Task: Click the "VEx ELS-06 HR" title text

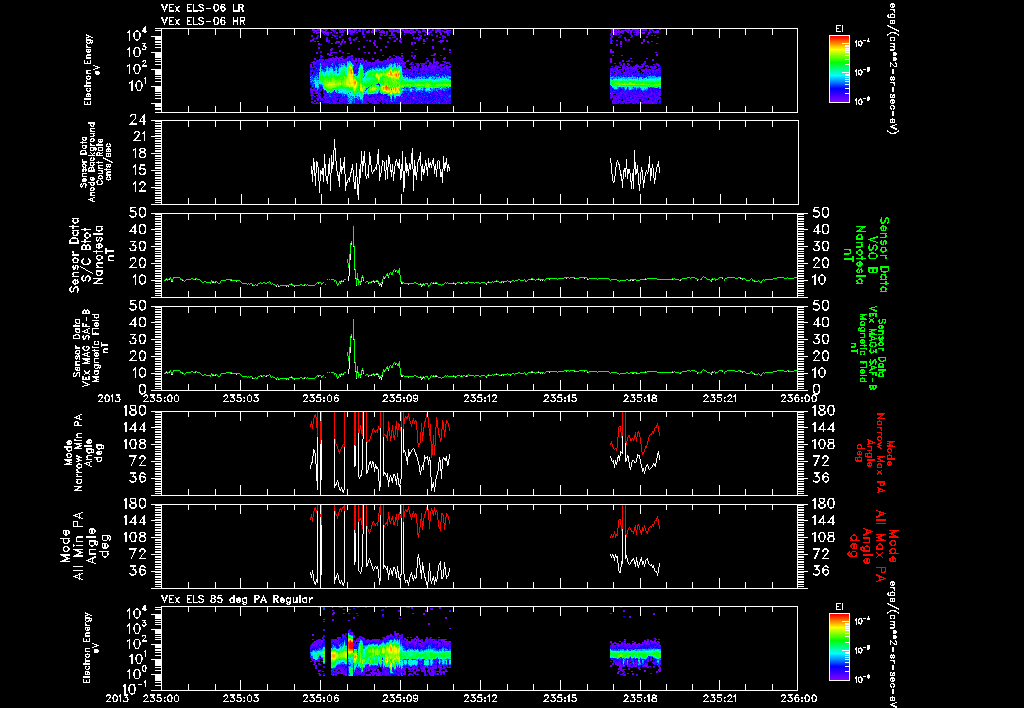Action: click(x=203, y=21)
